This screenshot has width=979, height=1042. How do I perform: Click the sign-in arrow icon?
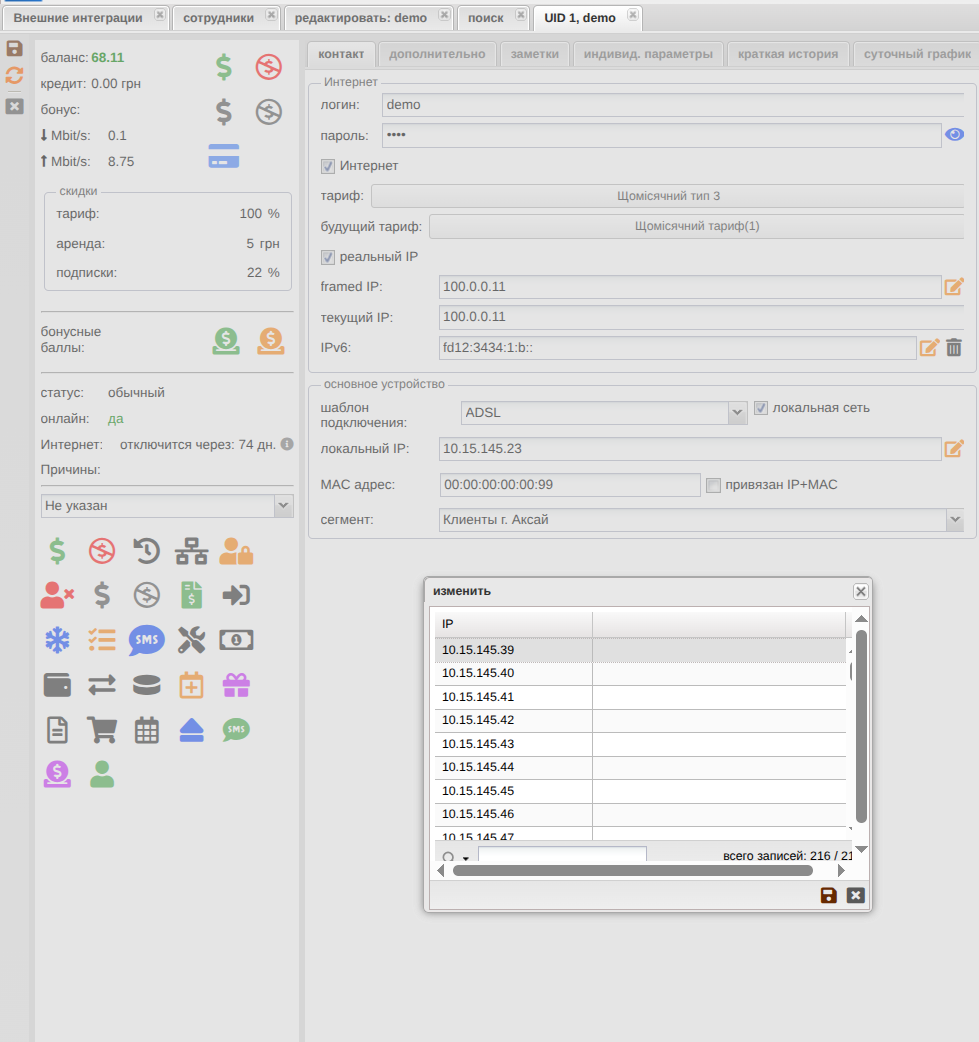236,595
